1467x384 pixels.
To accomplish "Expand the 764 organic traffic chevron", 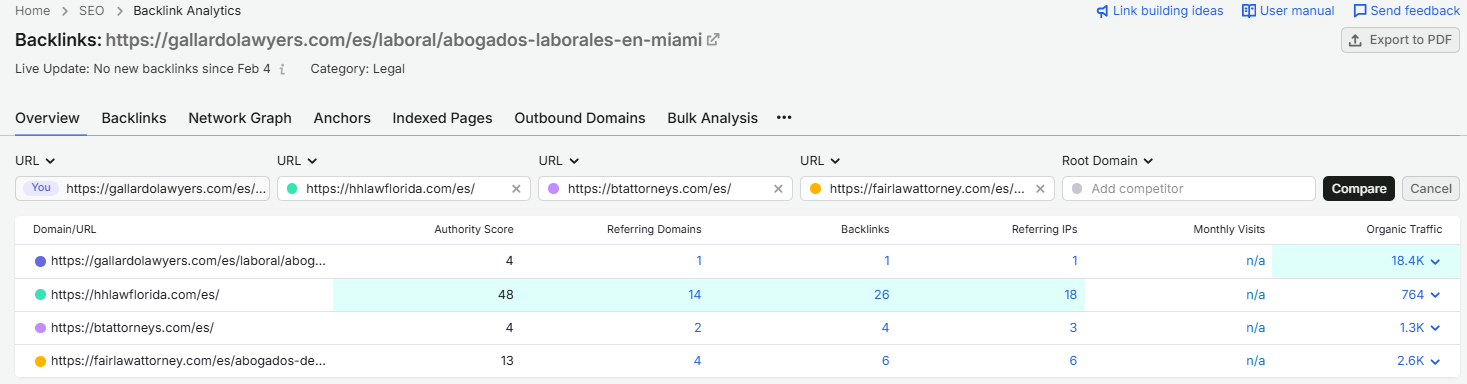I will pos(1435,295).
